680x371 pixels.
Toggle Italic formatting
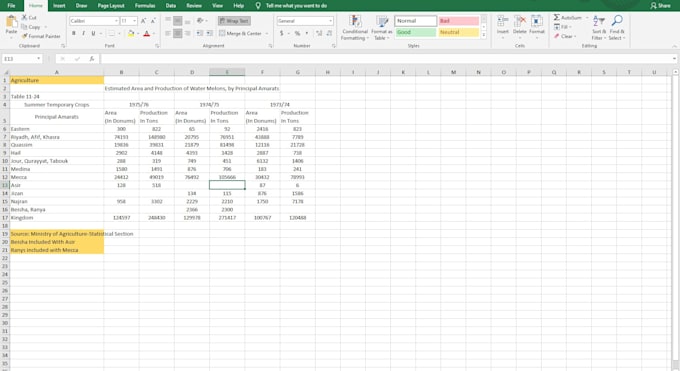(83, 33)
